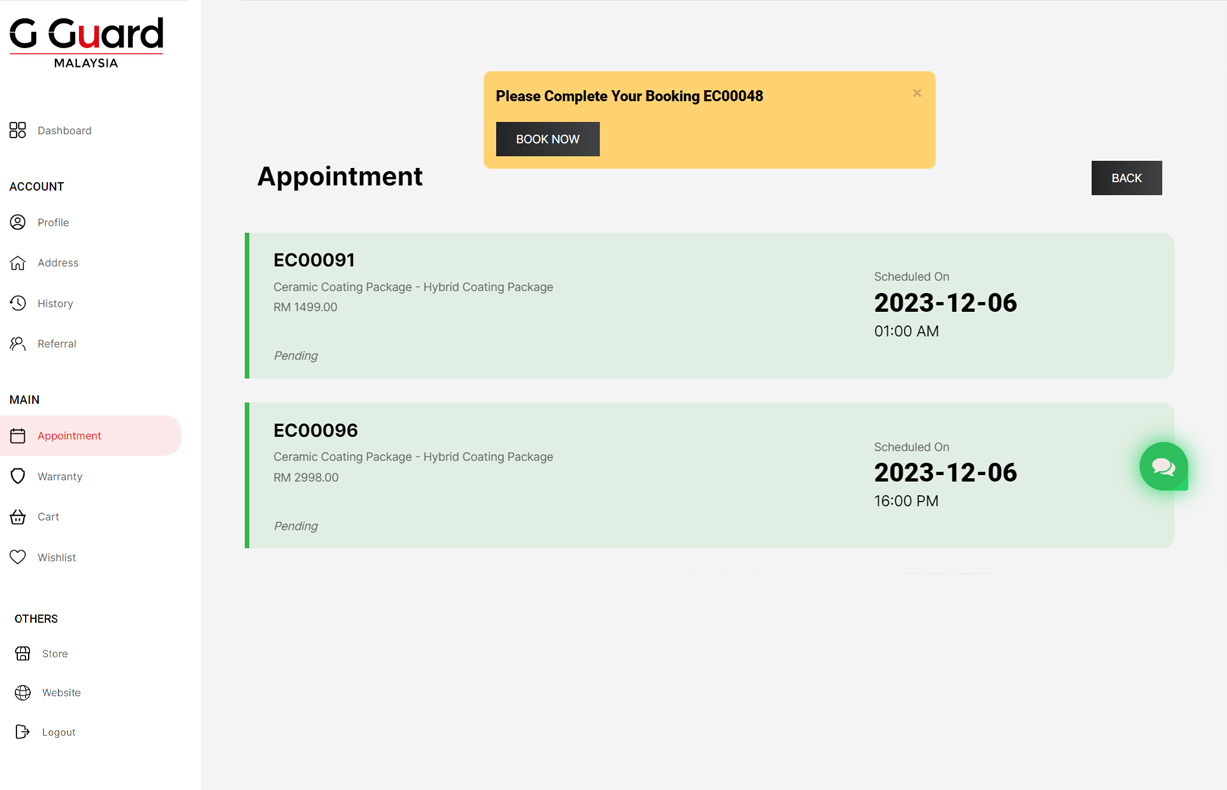Click the Profile user icon

tap(18, 222)
